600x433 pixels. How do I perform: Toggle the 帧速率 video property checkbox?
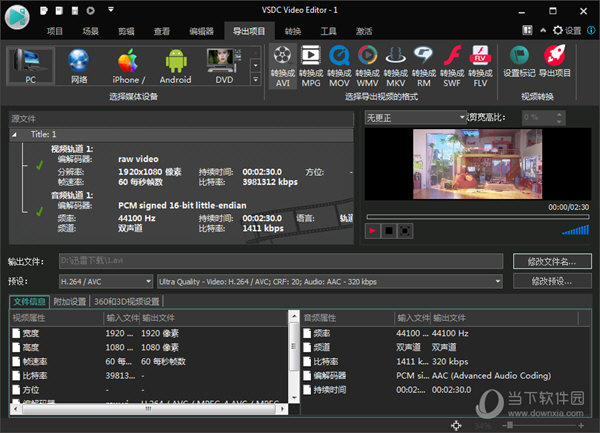coord(16,361)
